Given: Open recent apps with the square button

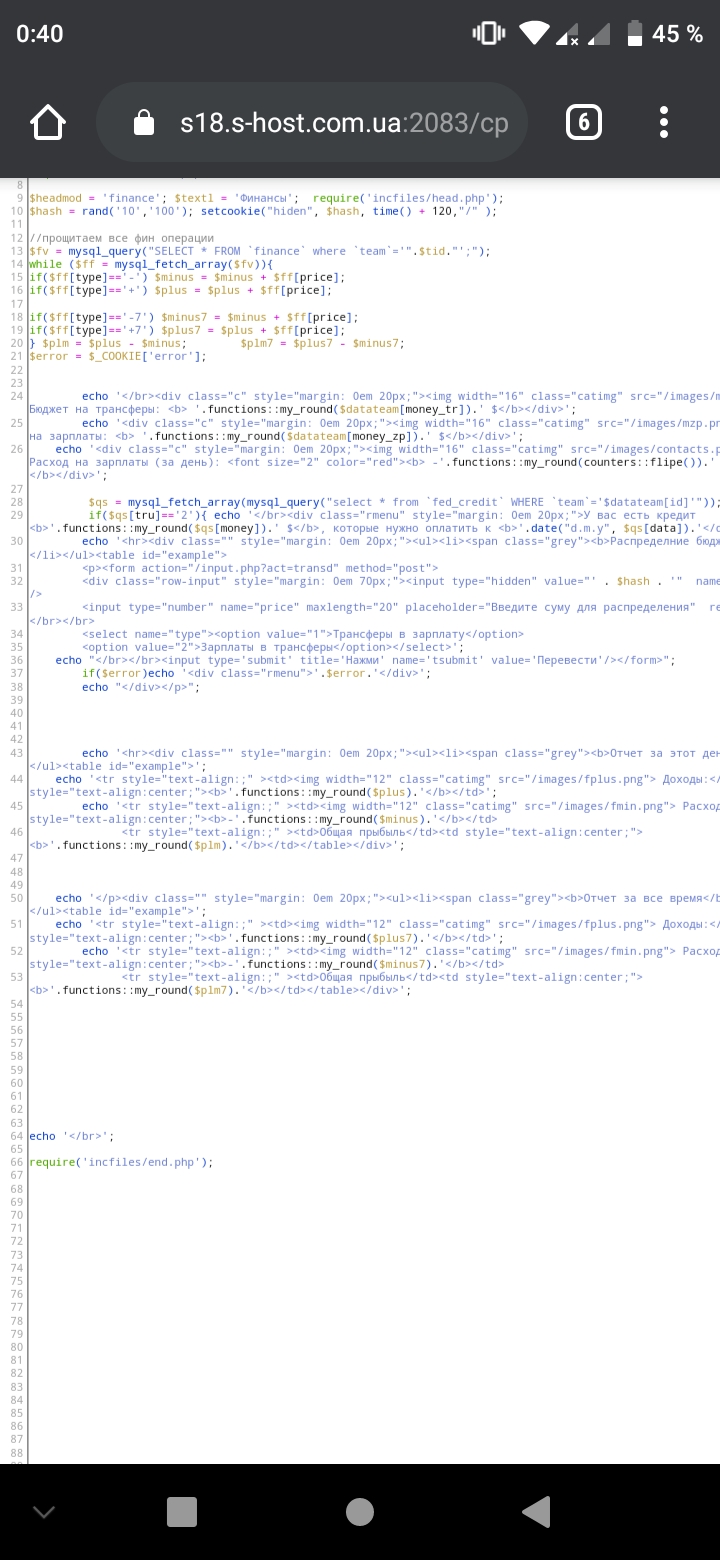Looking at the screenshot, I should point(181,1511).
